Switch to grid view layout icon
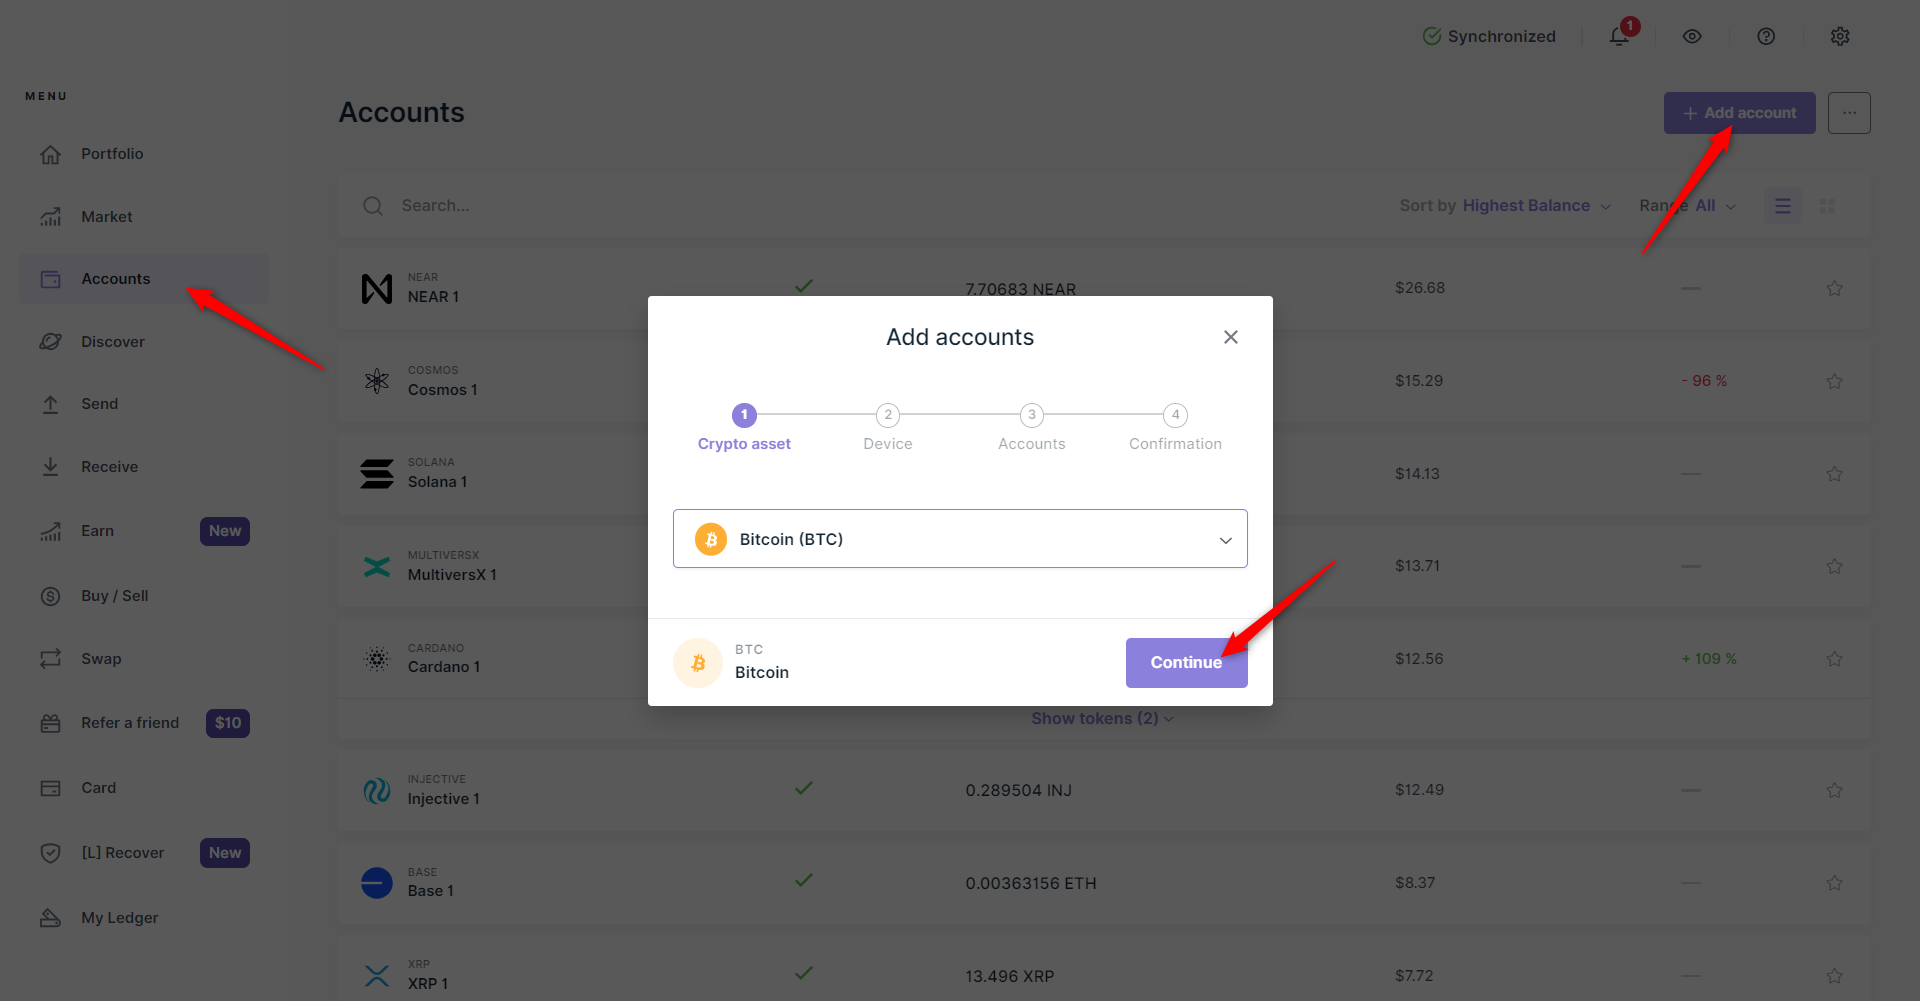The width and height of the screenshot is (1920, 1001). (x=1827, y=206)
